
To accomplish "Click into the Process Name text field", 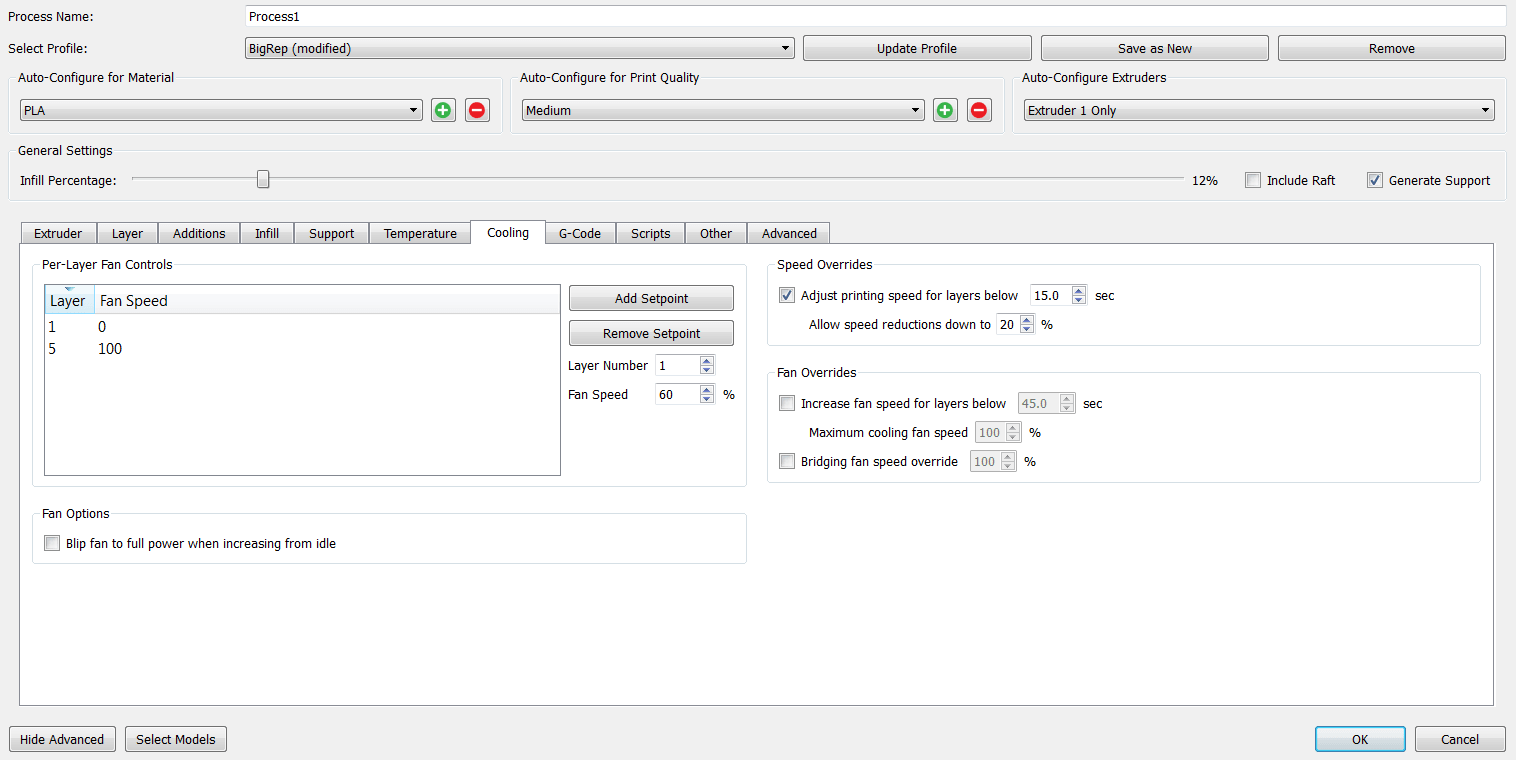I will pyautogui.click(x=874, y=17).
